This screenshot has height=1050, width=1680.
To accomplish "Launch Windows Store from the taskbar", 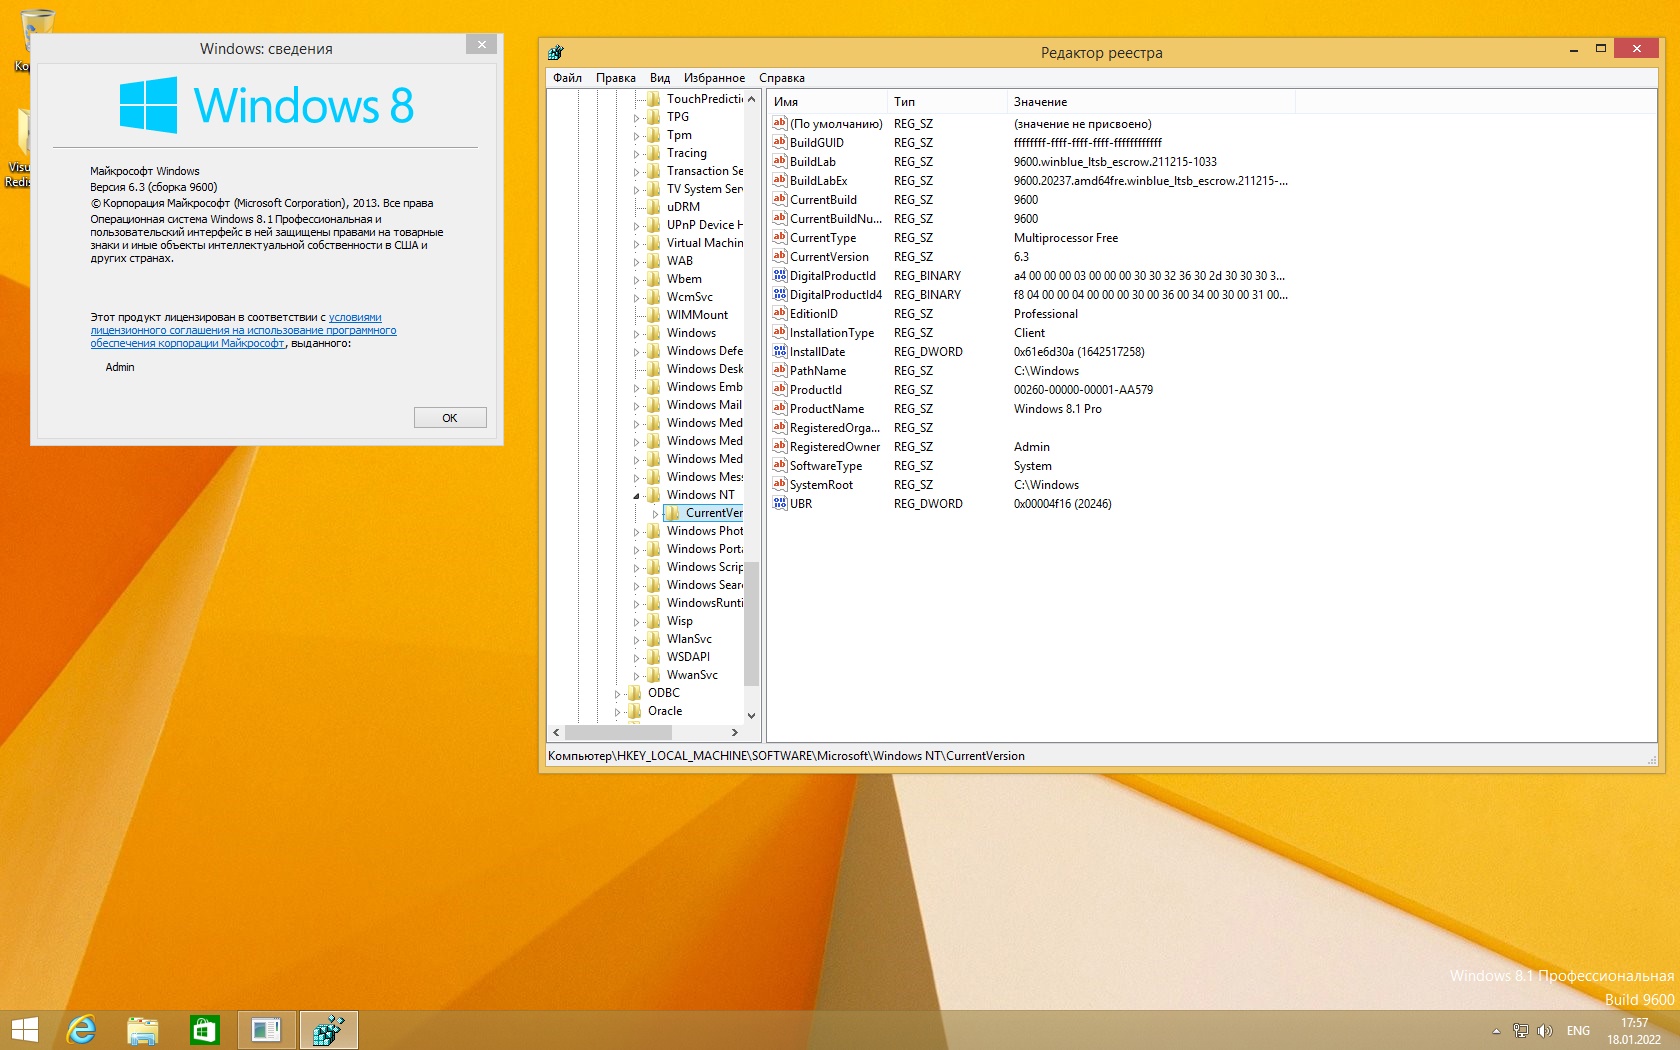I will coord(205,1029).
